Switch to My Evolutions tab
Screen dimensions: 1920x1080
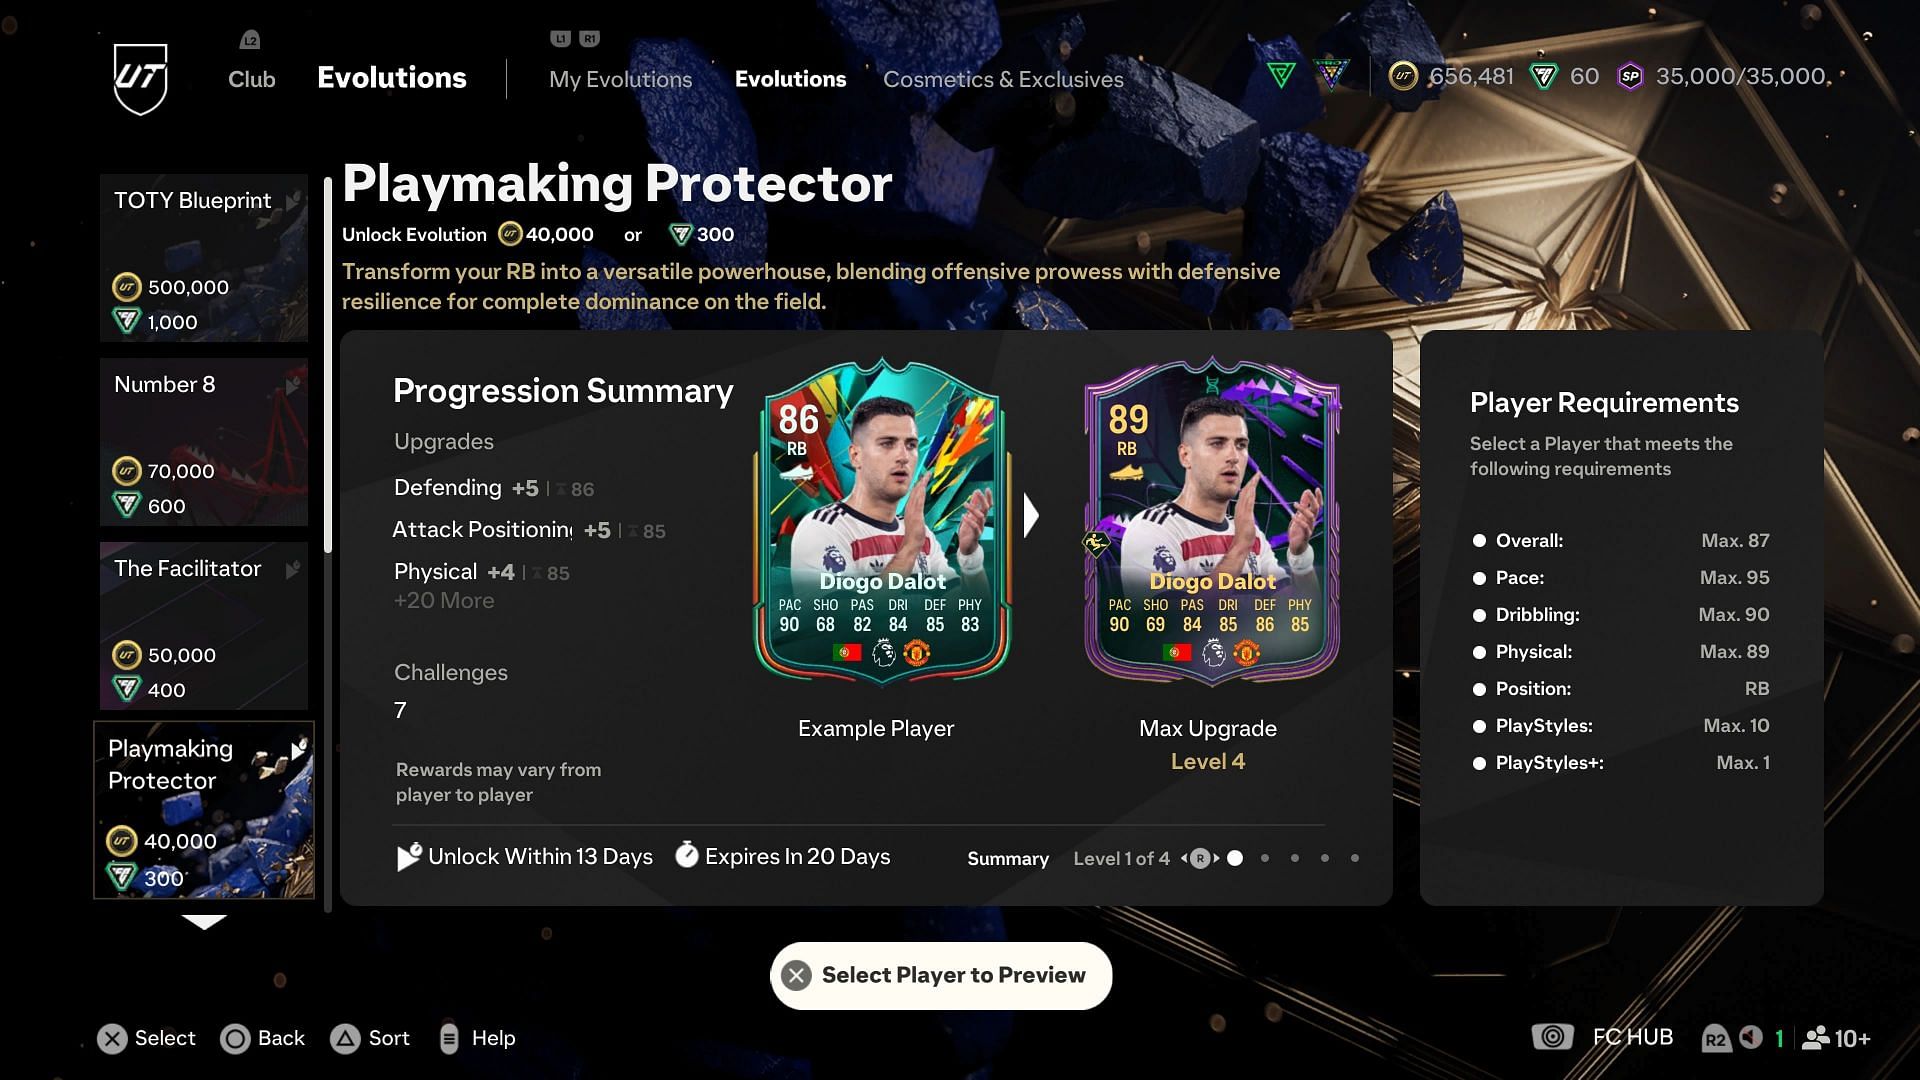point(620,79)
